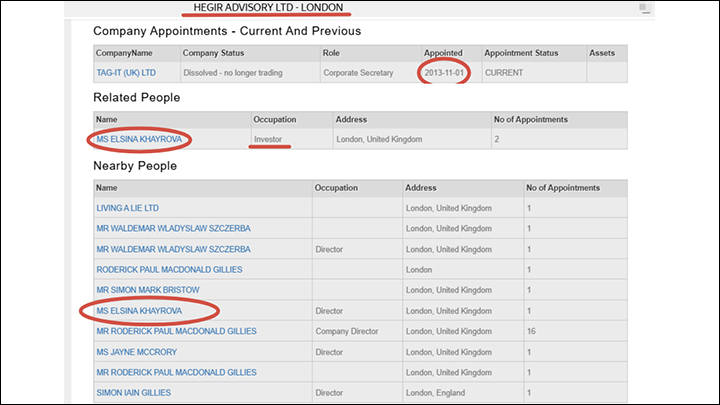Click the 2013-11-01 appointed date cell
720x405 pixels.
pos(444,73)
